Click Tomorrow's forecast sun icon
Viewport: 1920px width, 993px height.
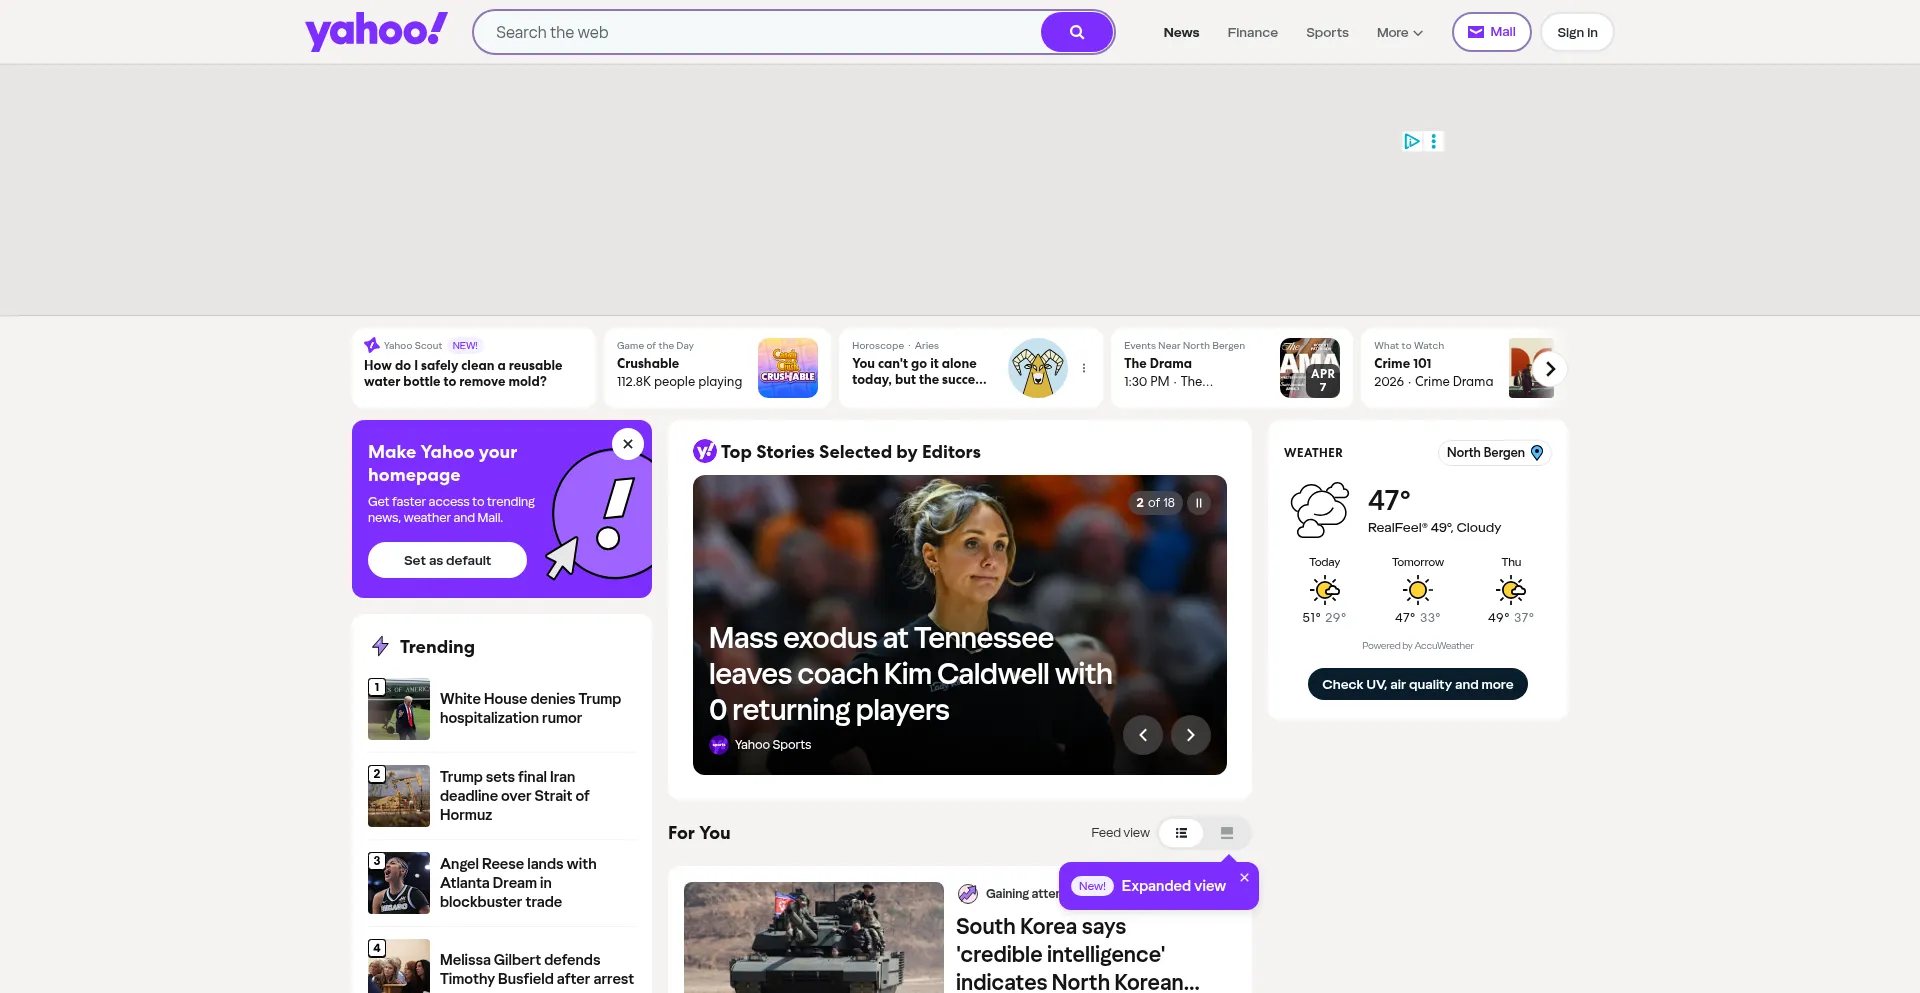(x=1418, y=590)
